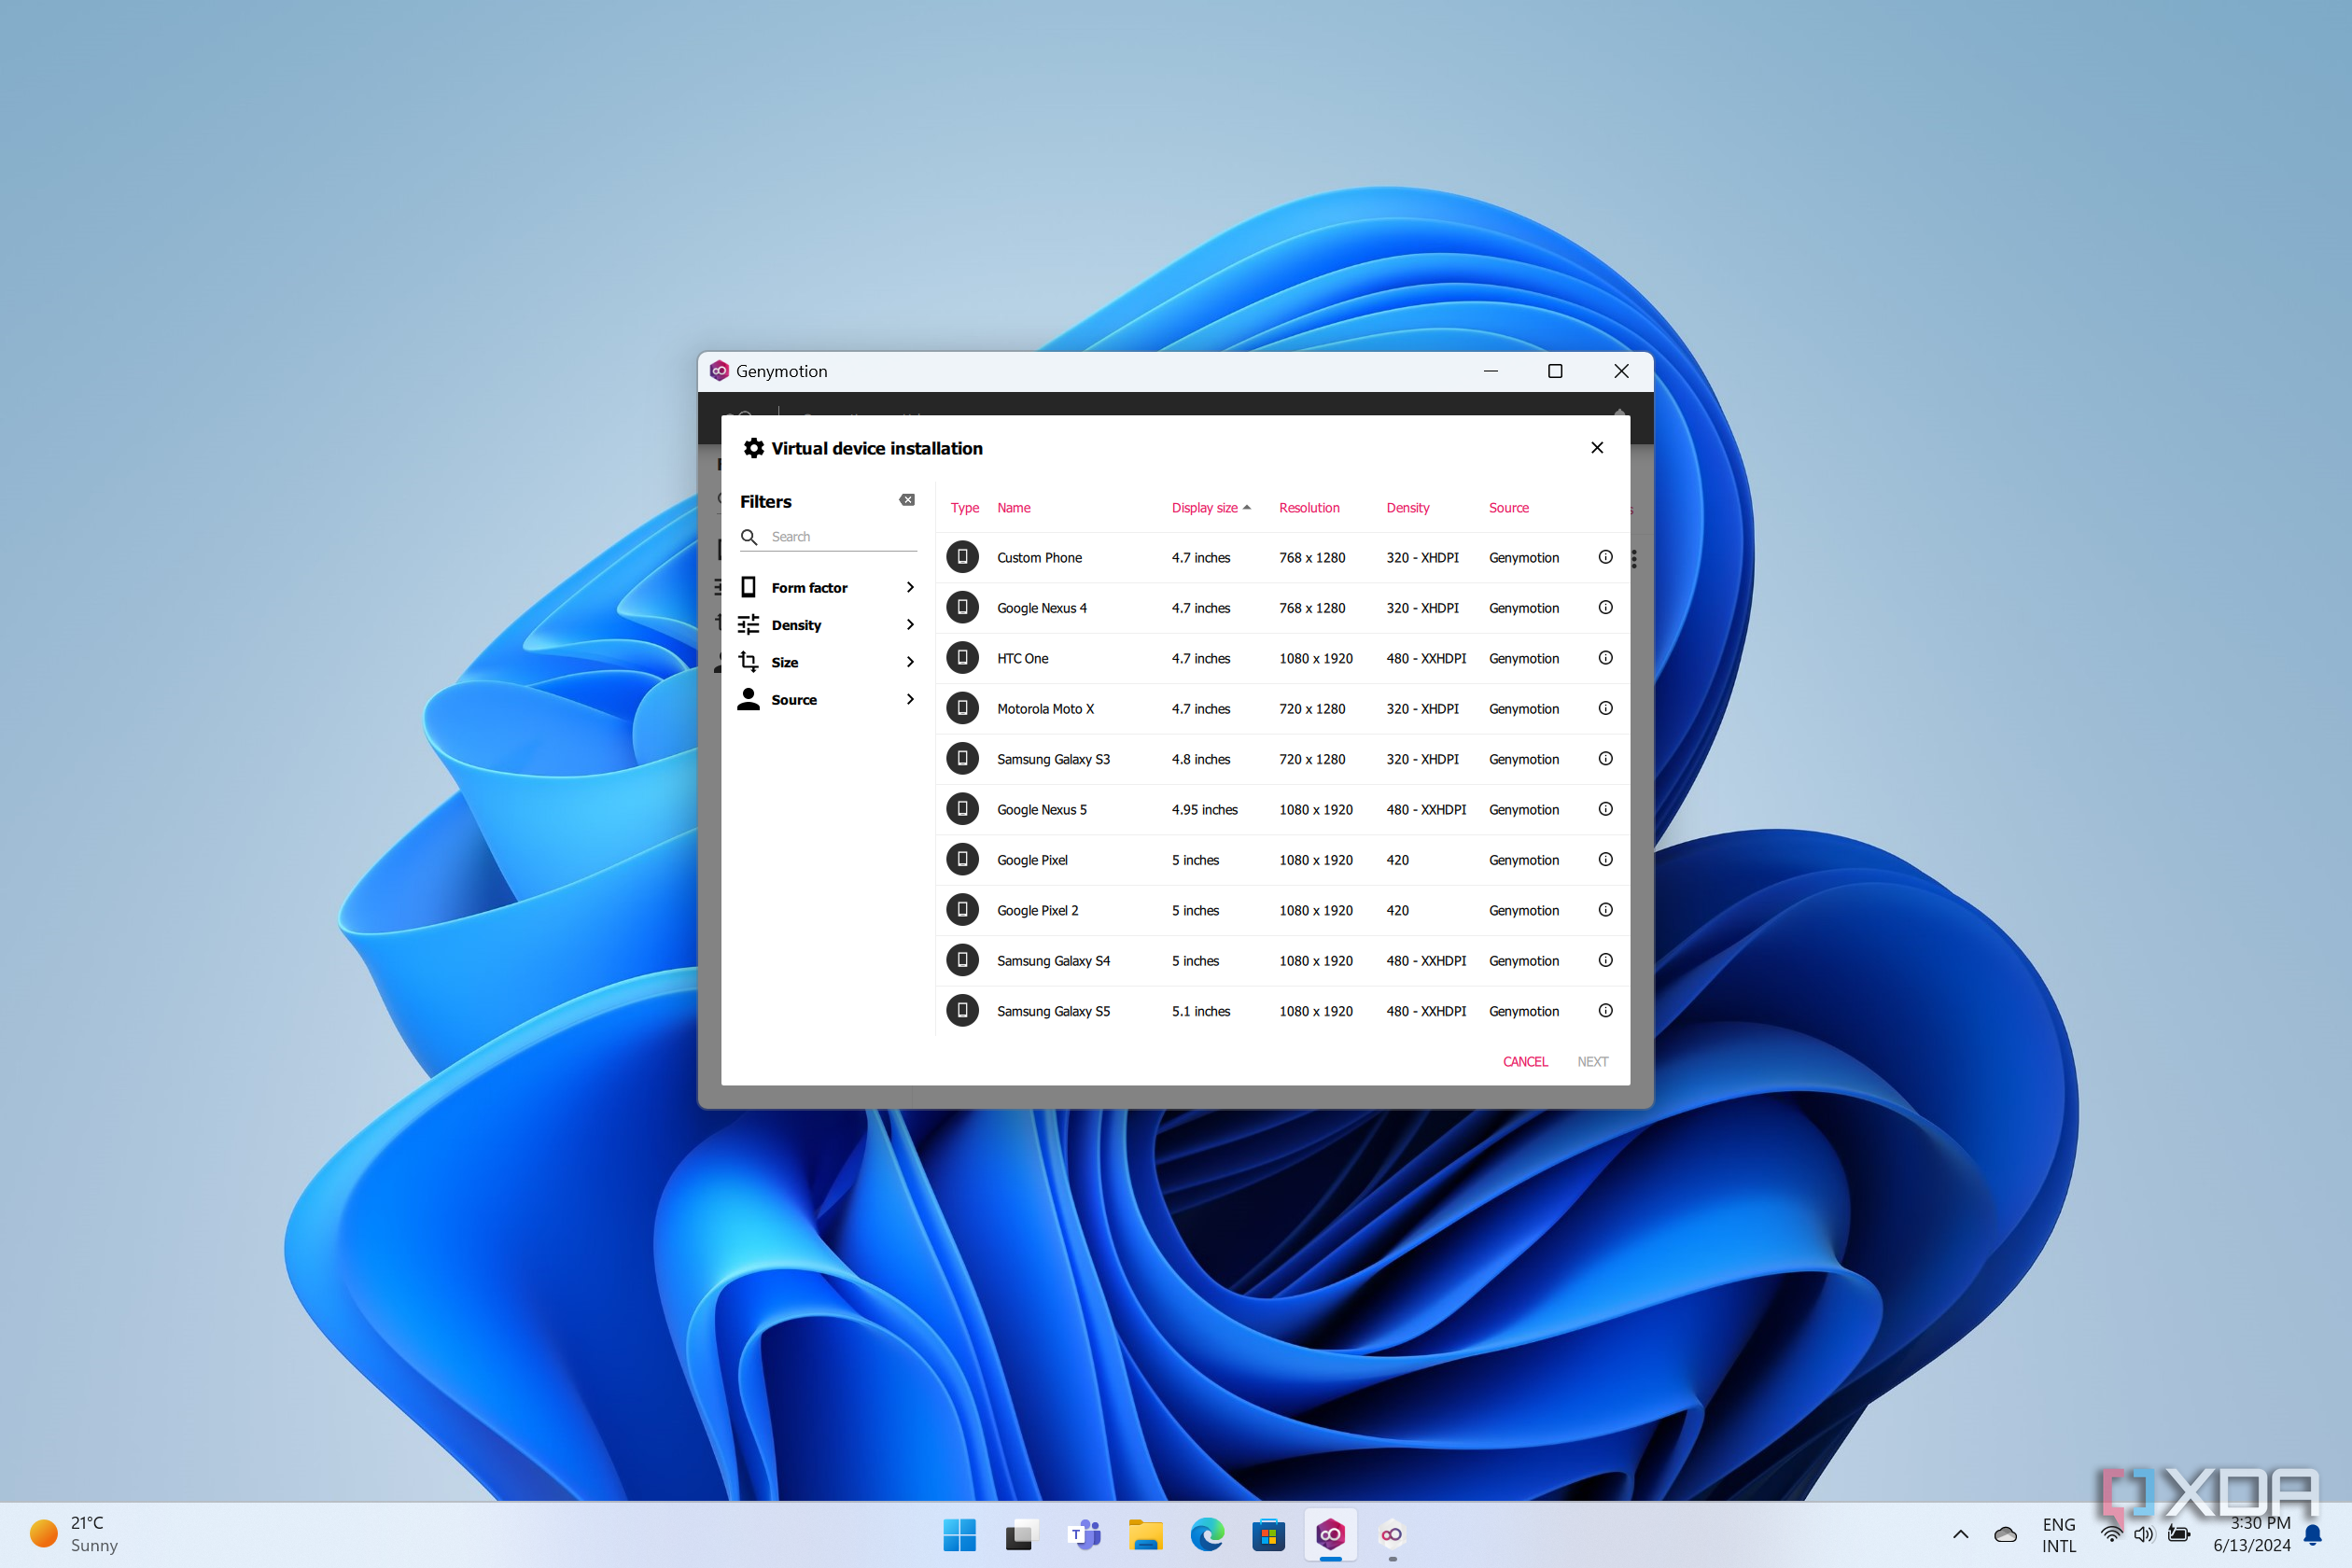The width and height of the screenshot is (2352, 1568).
Task: Sort devices by Source column
Action: tap(1508, 508)
